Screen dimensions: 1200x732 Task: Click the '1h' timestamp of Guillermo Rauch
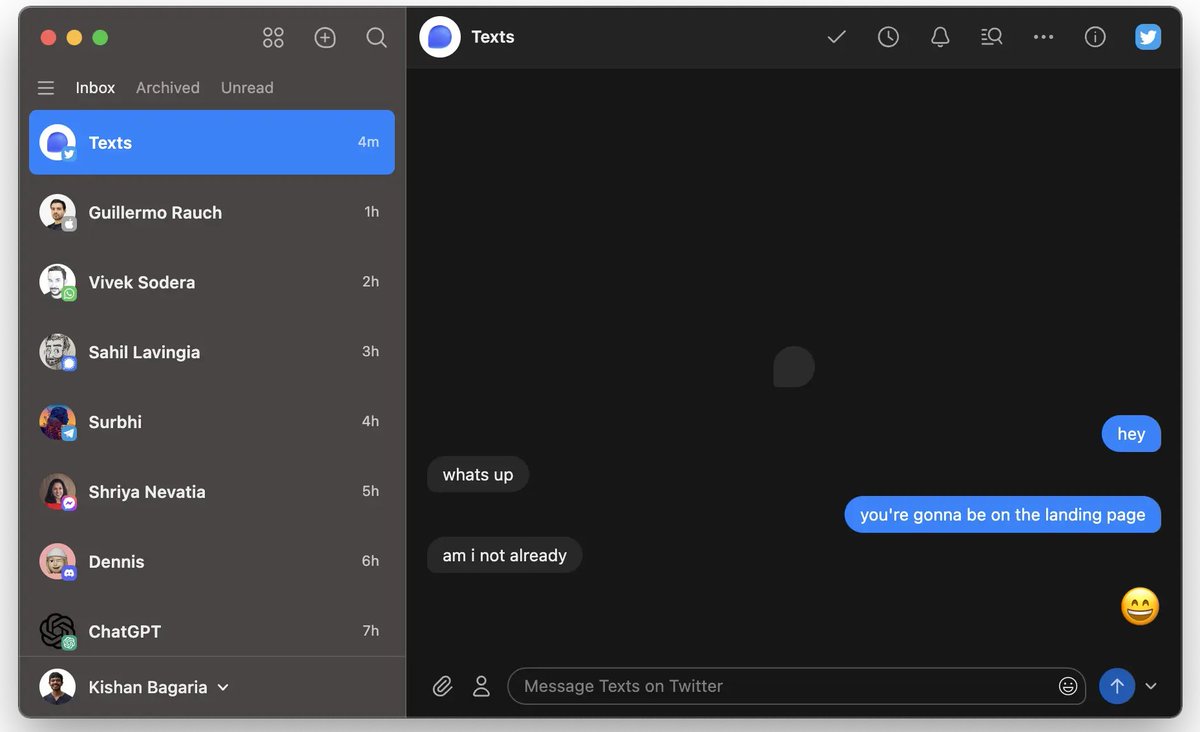372,212
